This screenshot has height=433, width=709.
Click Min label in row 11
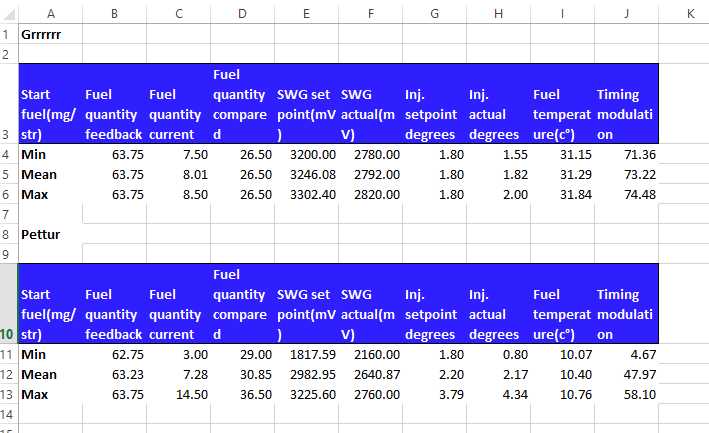click(51, 354)
